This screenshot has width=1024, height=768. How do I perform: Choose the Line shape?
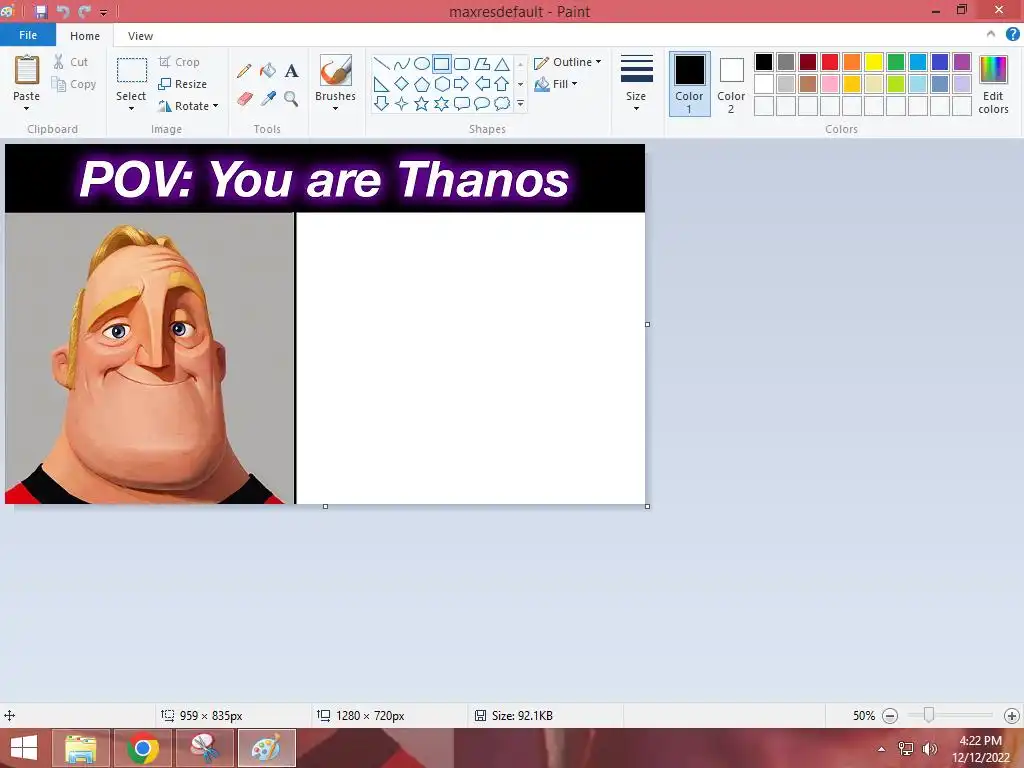click(x=381, y=63)
